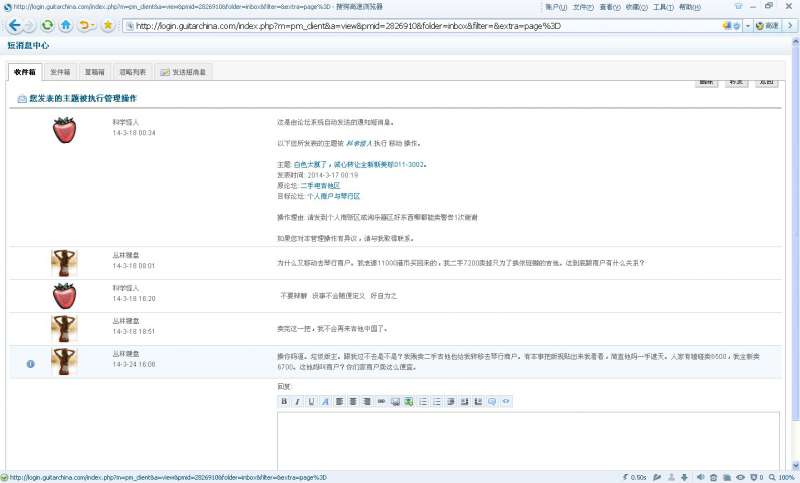800x483 pixels.
Task: Click the browser back arrow
Action: [x=14, y=25]
